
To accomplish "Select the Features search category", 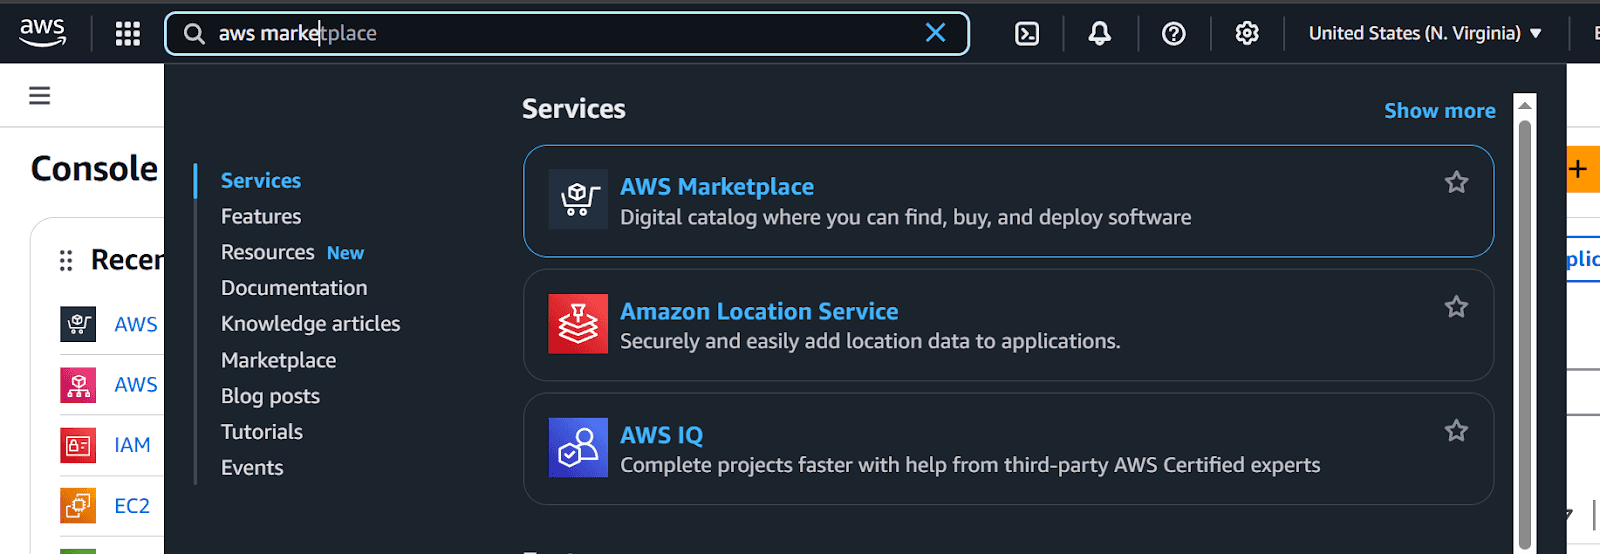I will tap(261, 217).
